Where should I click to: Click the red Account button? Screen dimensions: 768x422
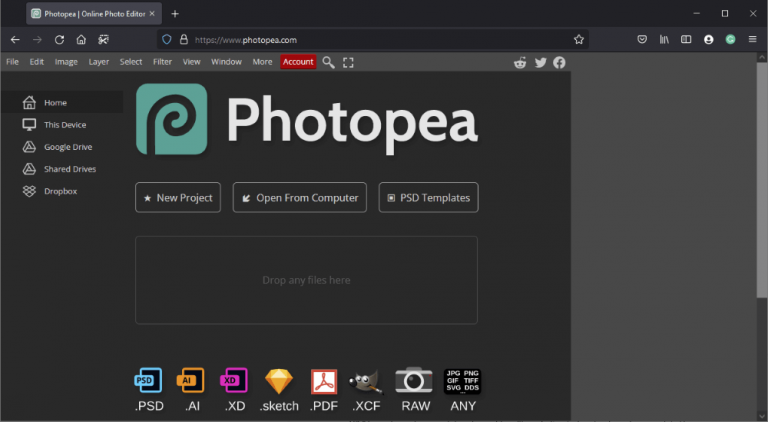tap(298, 62)
